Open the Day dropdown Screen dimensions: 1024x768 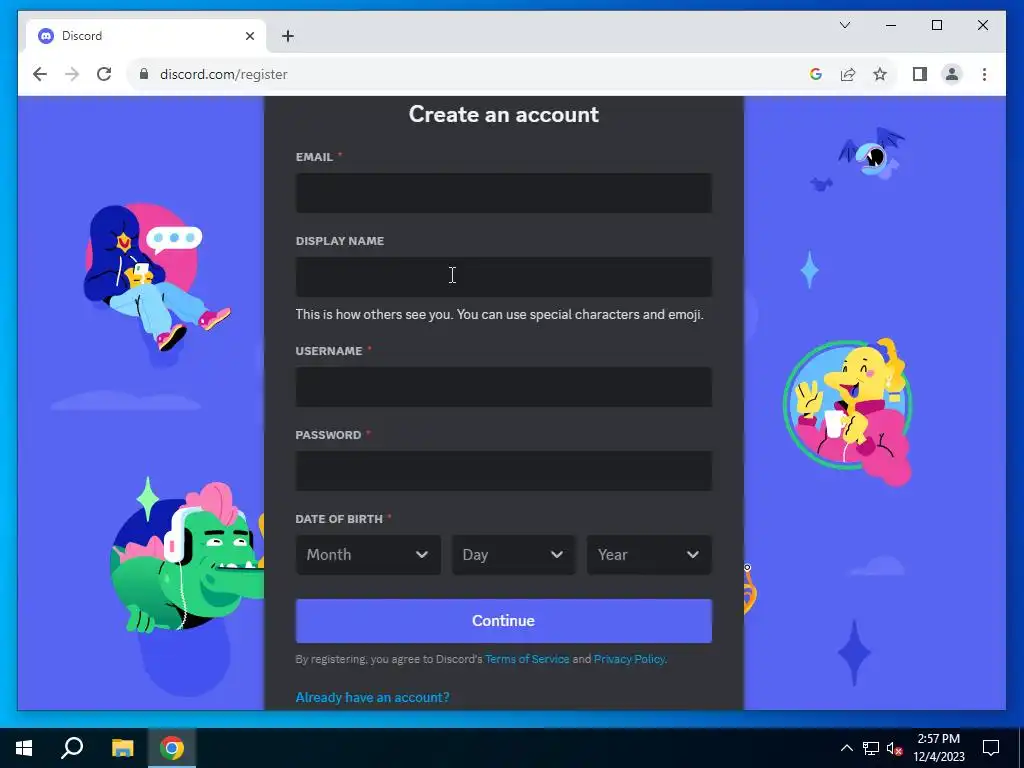513,555
